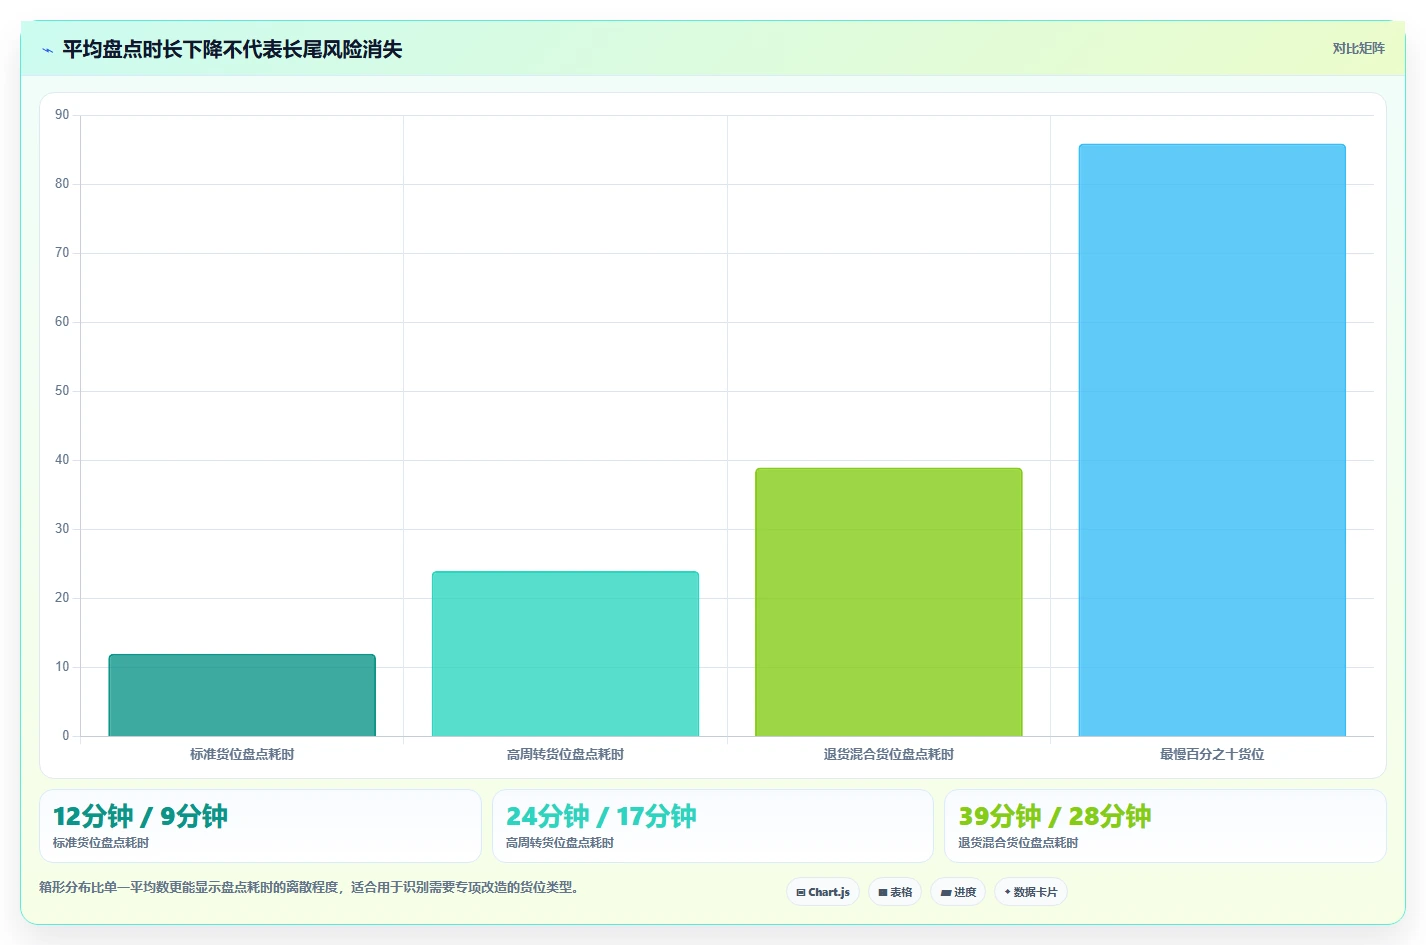Image resolution: width=1426 pixels, height=945 pixels.
Task: Click the green 退货混合货位盘点耗时 bar
Action: [889, 602]
